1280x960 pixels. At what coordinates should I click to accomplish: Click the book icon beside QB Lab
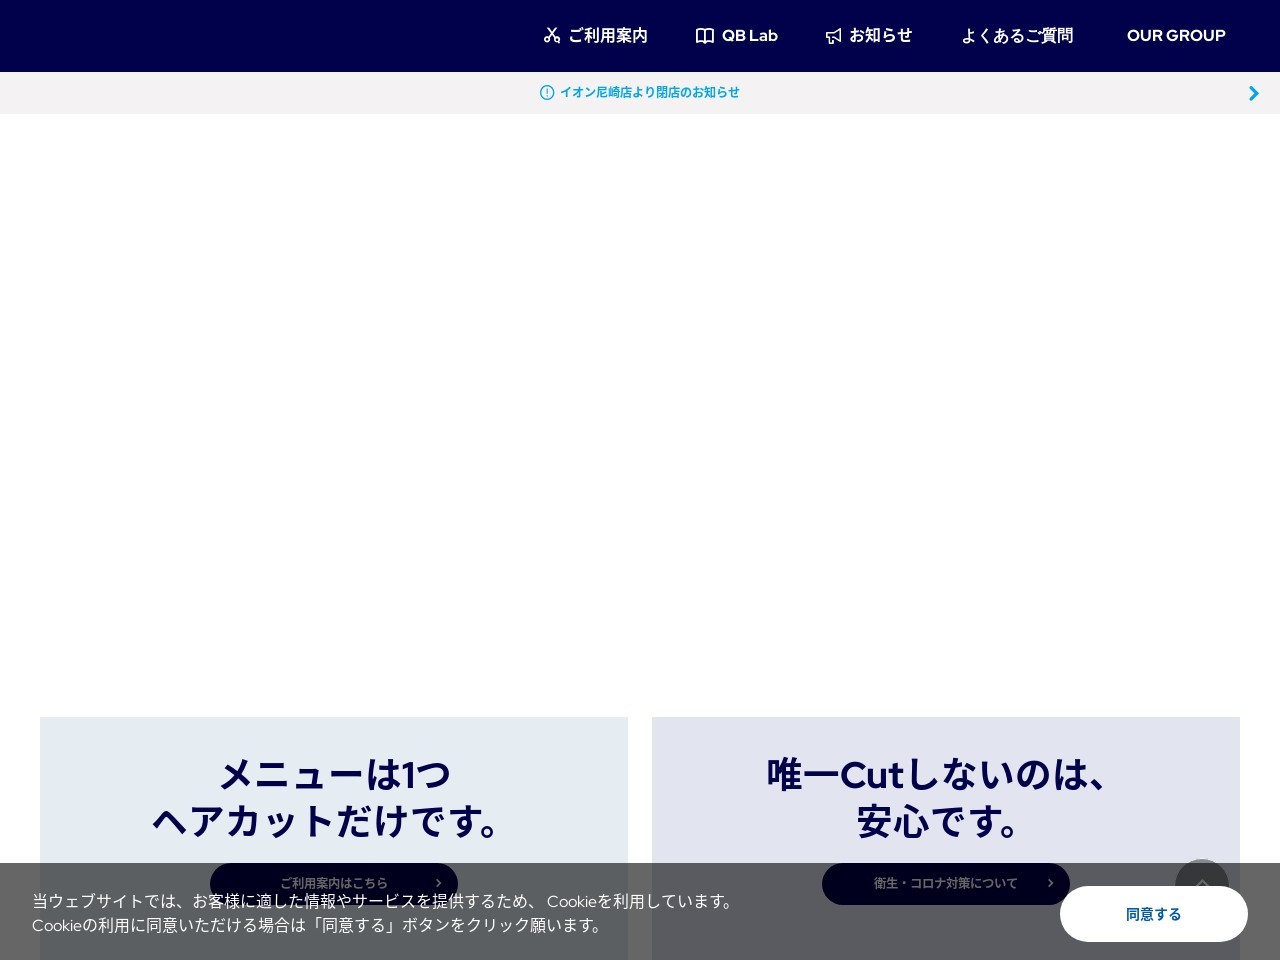coord(705,36)
